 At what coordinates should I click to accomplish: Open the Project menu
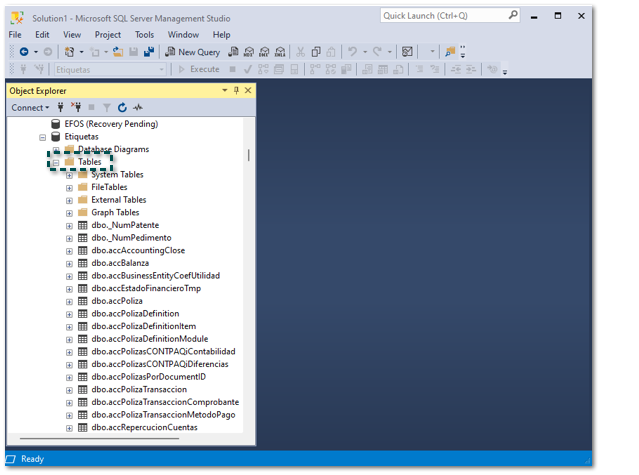tap(107, 35)
